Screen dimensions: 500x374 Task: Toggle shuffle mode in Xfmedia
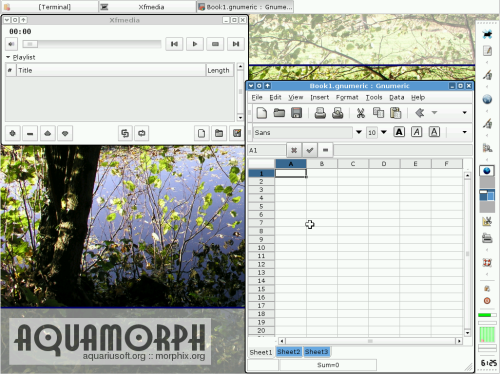click(125, 134)
